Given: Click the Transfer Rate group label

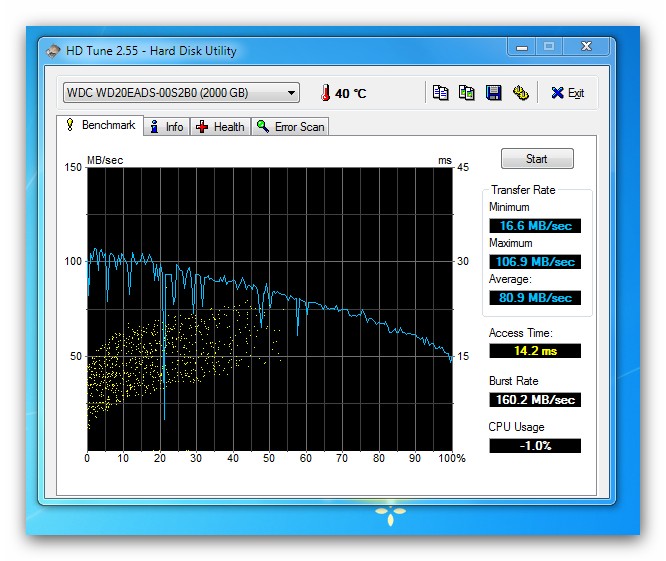Looking at the screenshot, I should coord(523,190).
